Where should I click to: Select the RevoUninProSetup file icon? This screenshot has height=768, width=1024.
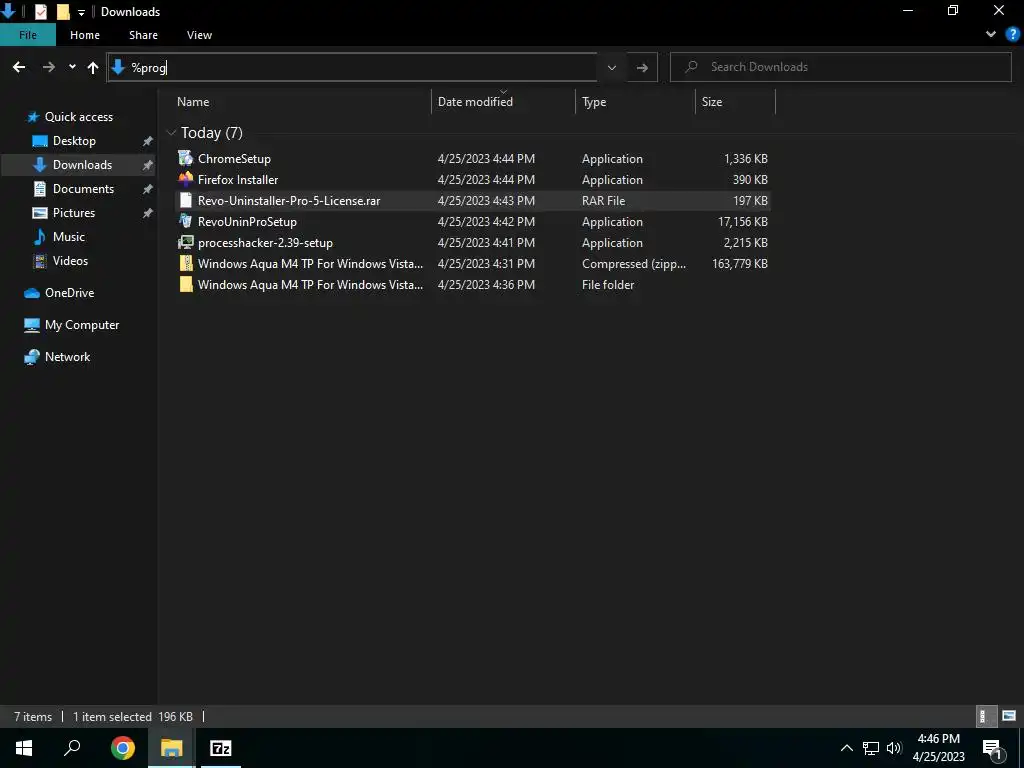tap(186, 221)
